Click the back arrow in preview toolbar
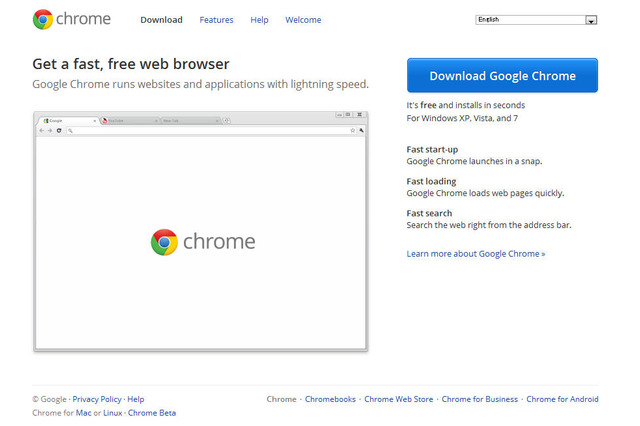This screenshot has height=426, width=640. 42,131
